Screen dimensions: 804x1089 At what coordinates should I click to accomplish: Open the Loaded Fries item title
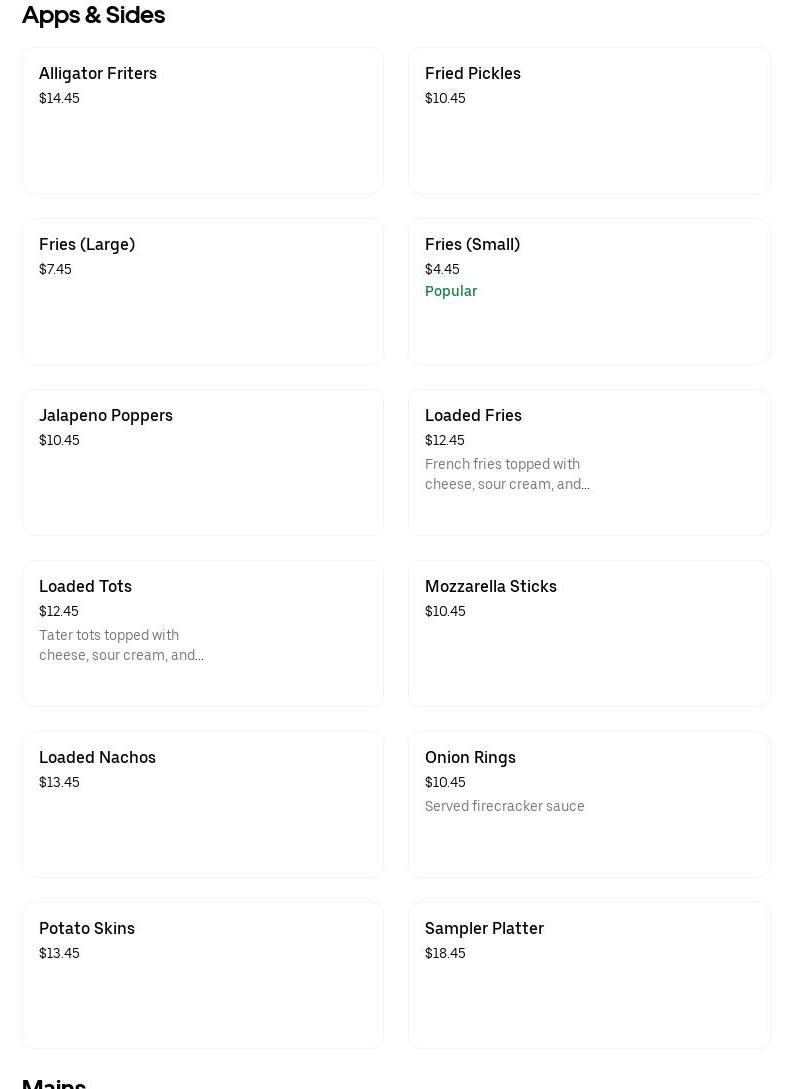(x=473, y=415)
